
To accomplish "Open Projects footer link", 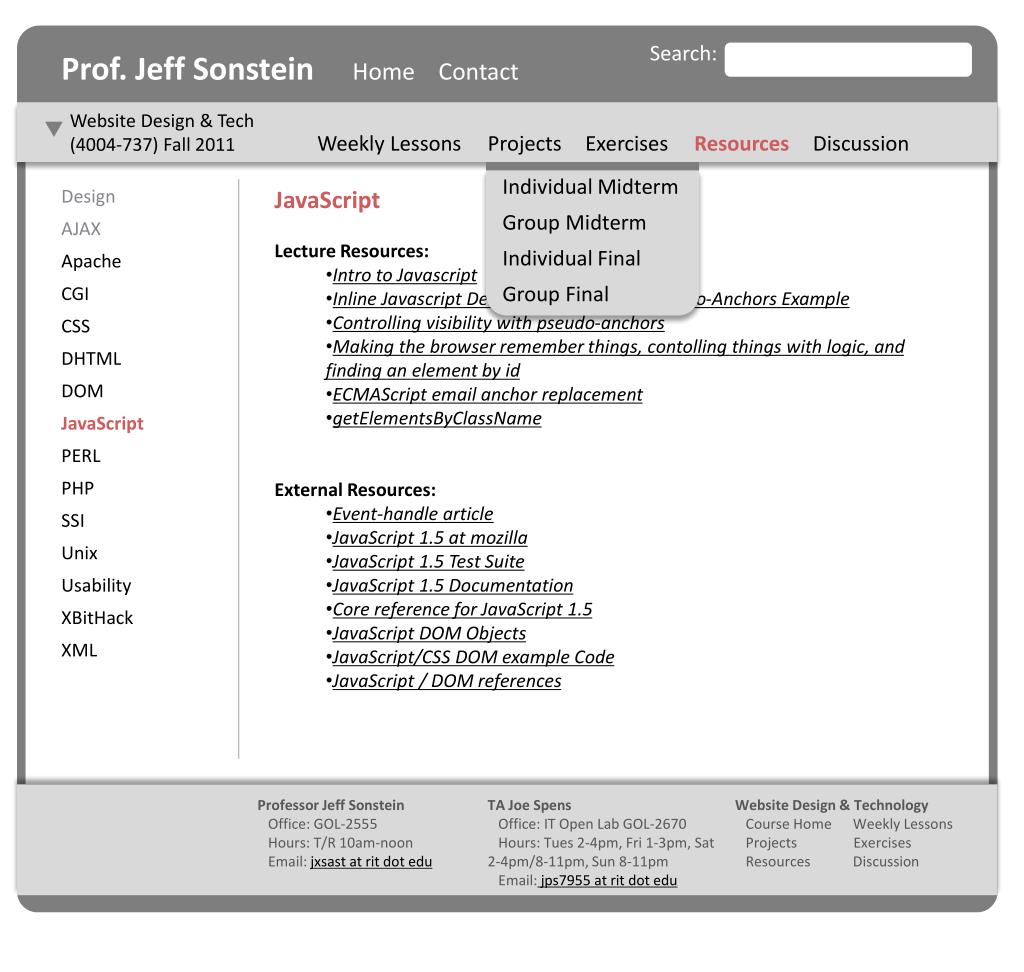I will (x=771, y=843).
